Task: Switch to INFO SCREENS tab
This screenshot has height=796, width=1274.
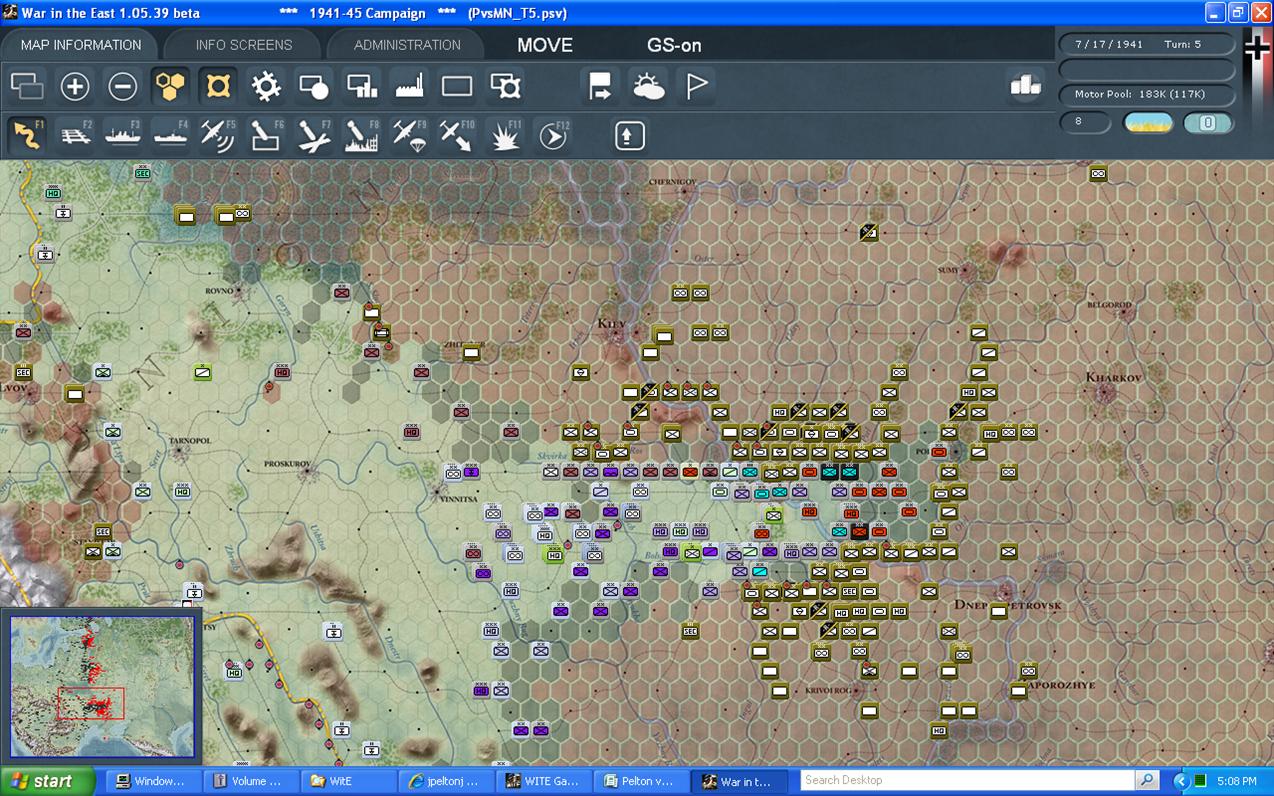Action: (244, 45)
